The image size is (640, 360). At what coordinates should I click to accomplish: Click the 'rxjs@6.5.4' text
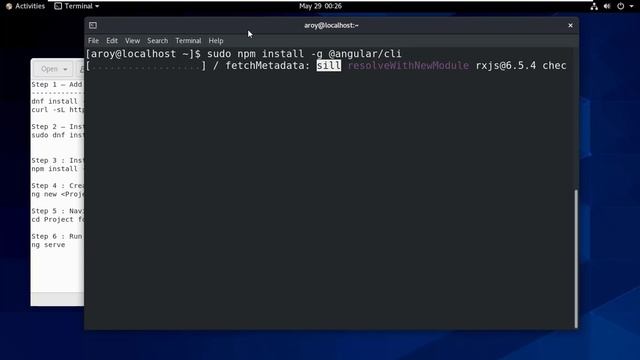(x=506, y=66)
